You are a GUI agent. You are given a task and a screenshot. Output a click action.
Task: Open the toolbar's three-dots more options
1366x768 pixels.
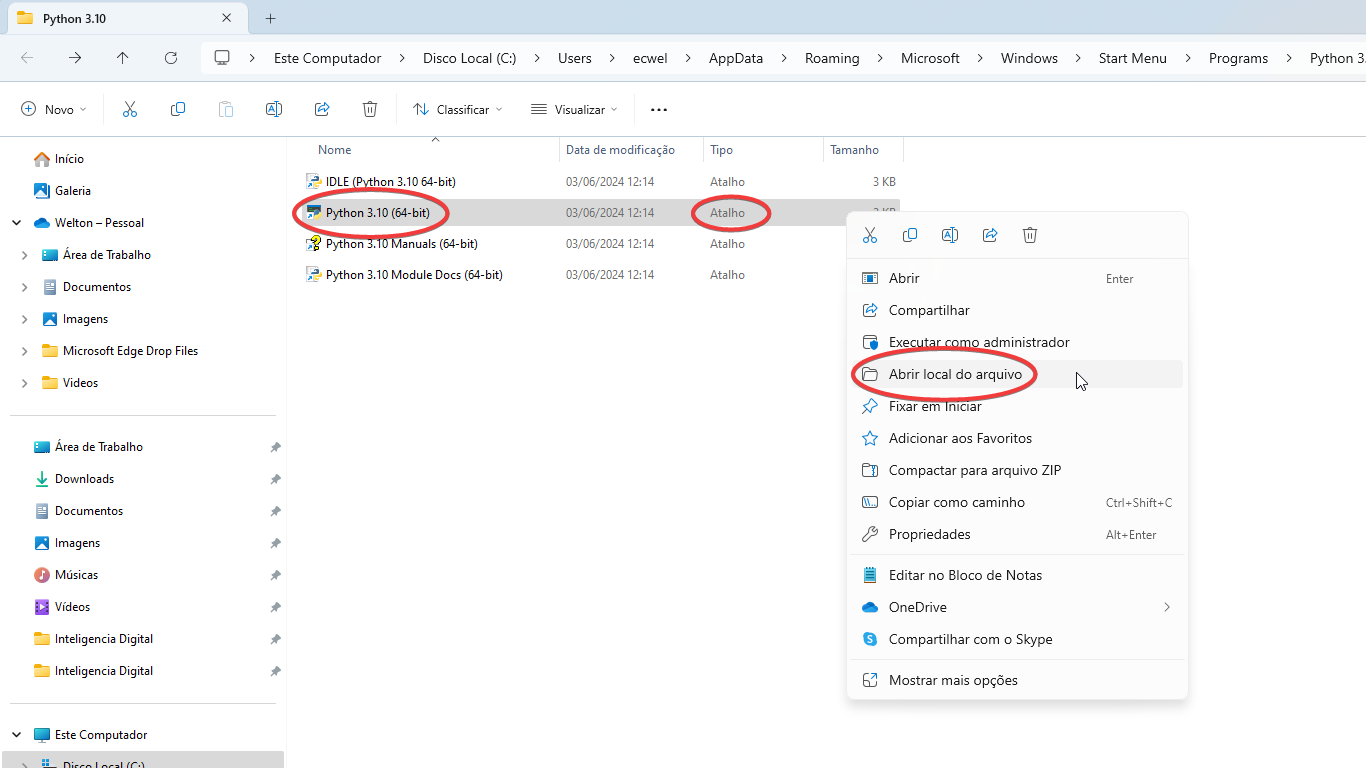coord(658,109)
